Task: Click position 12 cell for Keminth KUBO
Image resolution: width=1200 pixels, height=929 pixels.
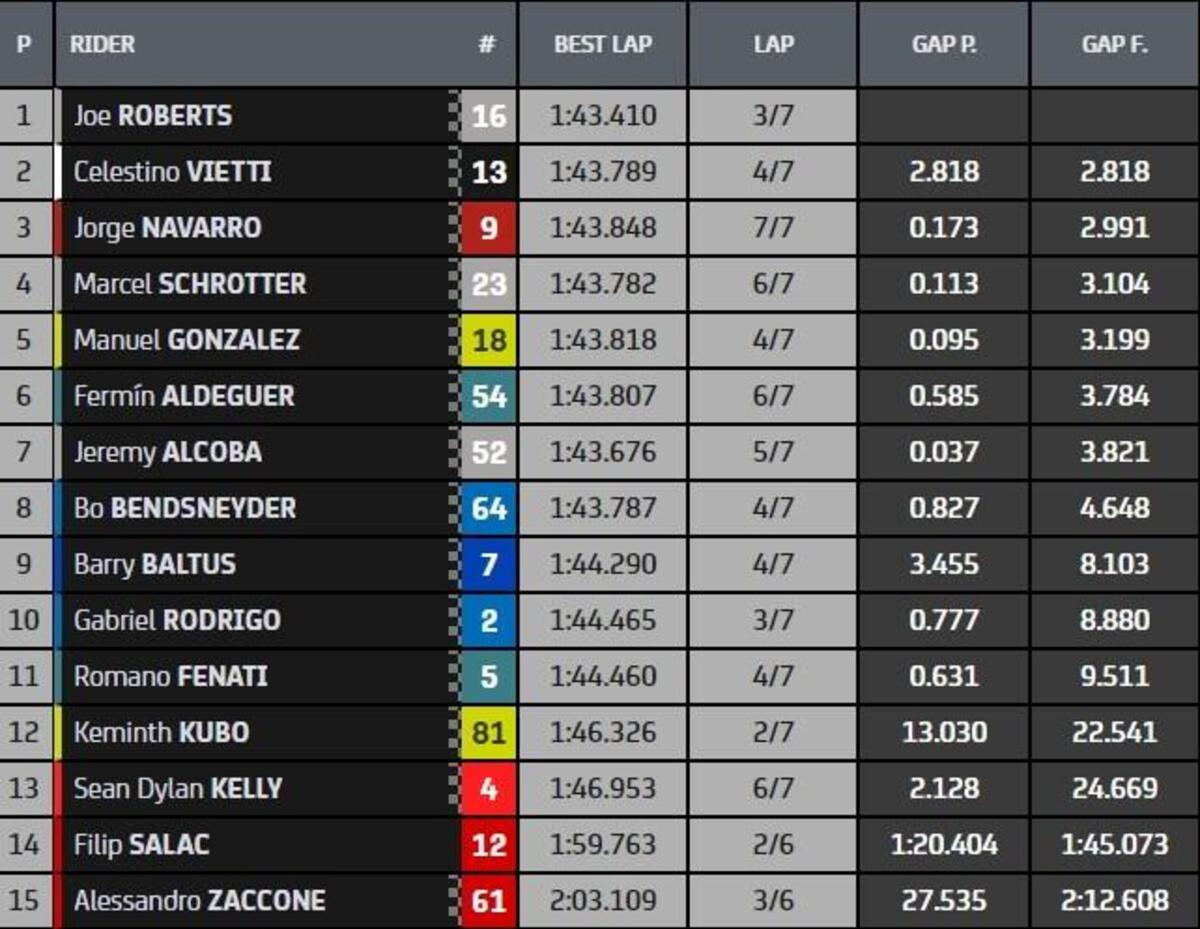Action: coord(24,732)
